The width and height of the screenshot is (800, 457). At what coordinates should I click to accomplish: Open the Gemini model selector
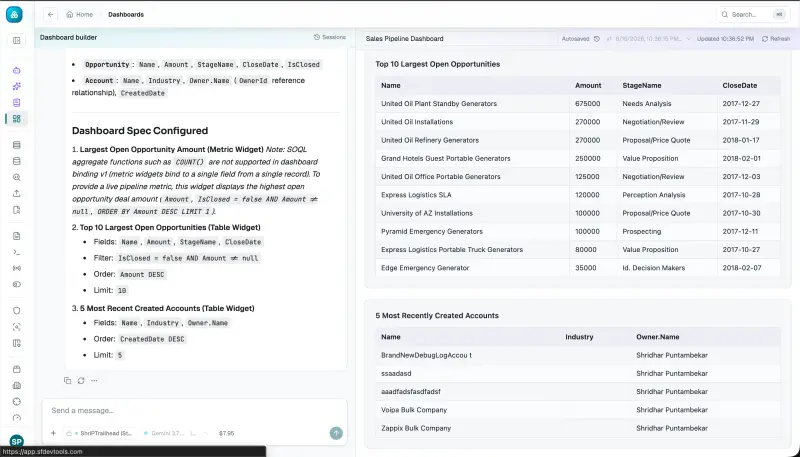point(164,433)
